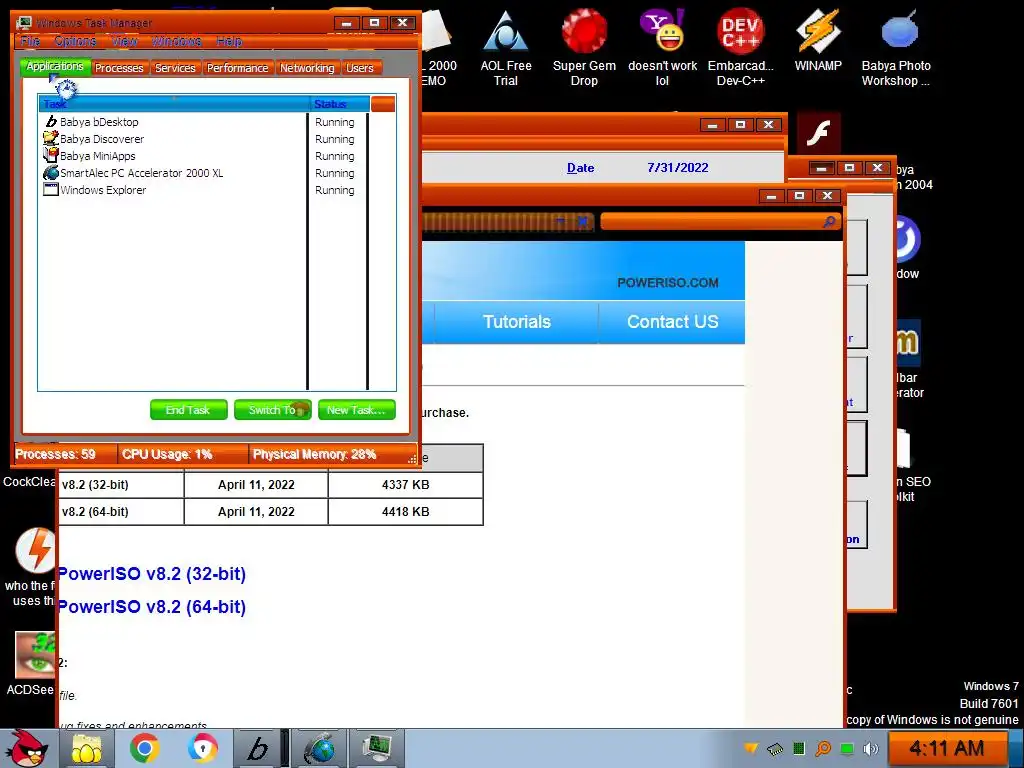This screenshot has height=768, width=1024.
Task: Open the Yahoo "doesn't work lol" desktop icon
Action: click(x=662, y=48)
